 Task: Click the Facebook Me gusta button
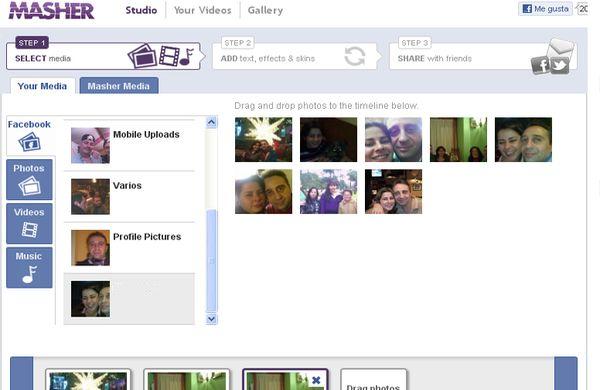pyautogui.click(x=545, y=9)
